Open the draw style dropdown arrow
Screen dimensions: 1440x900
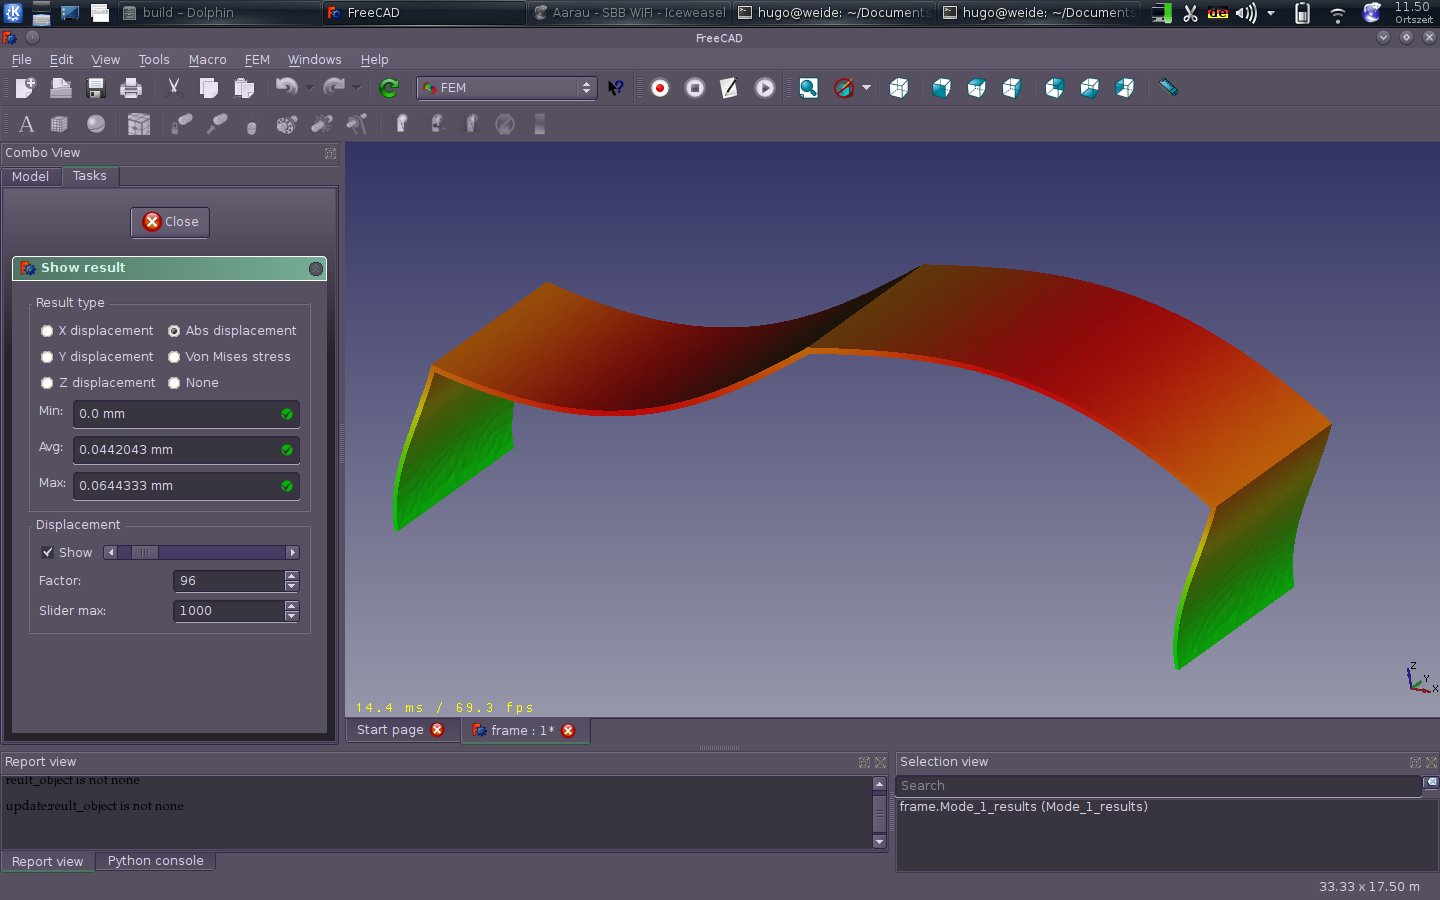866,88
